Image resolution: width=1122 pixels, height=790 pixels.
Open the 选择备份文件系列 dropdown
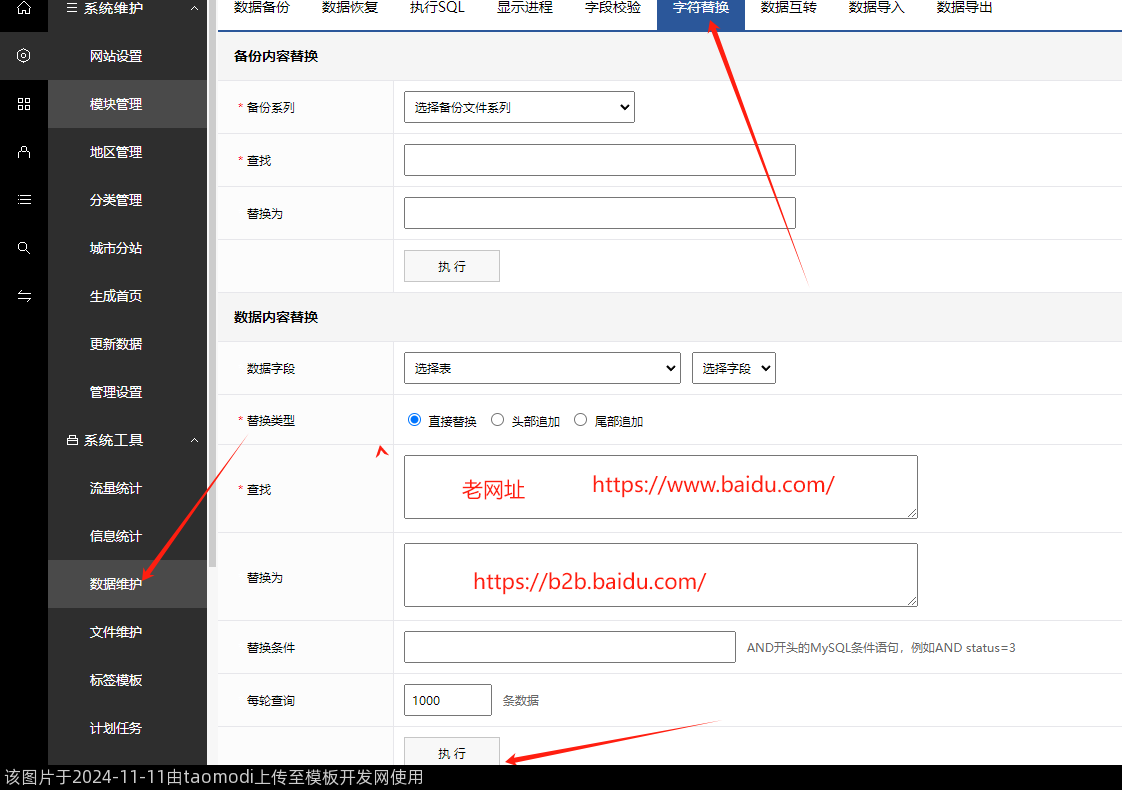(x=519, y=107)
